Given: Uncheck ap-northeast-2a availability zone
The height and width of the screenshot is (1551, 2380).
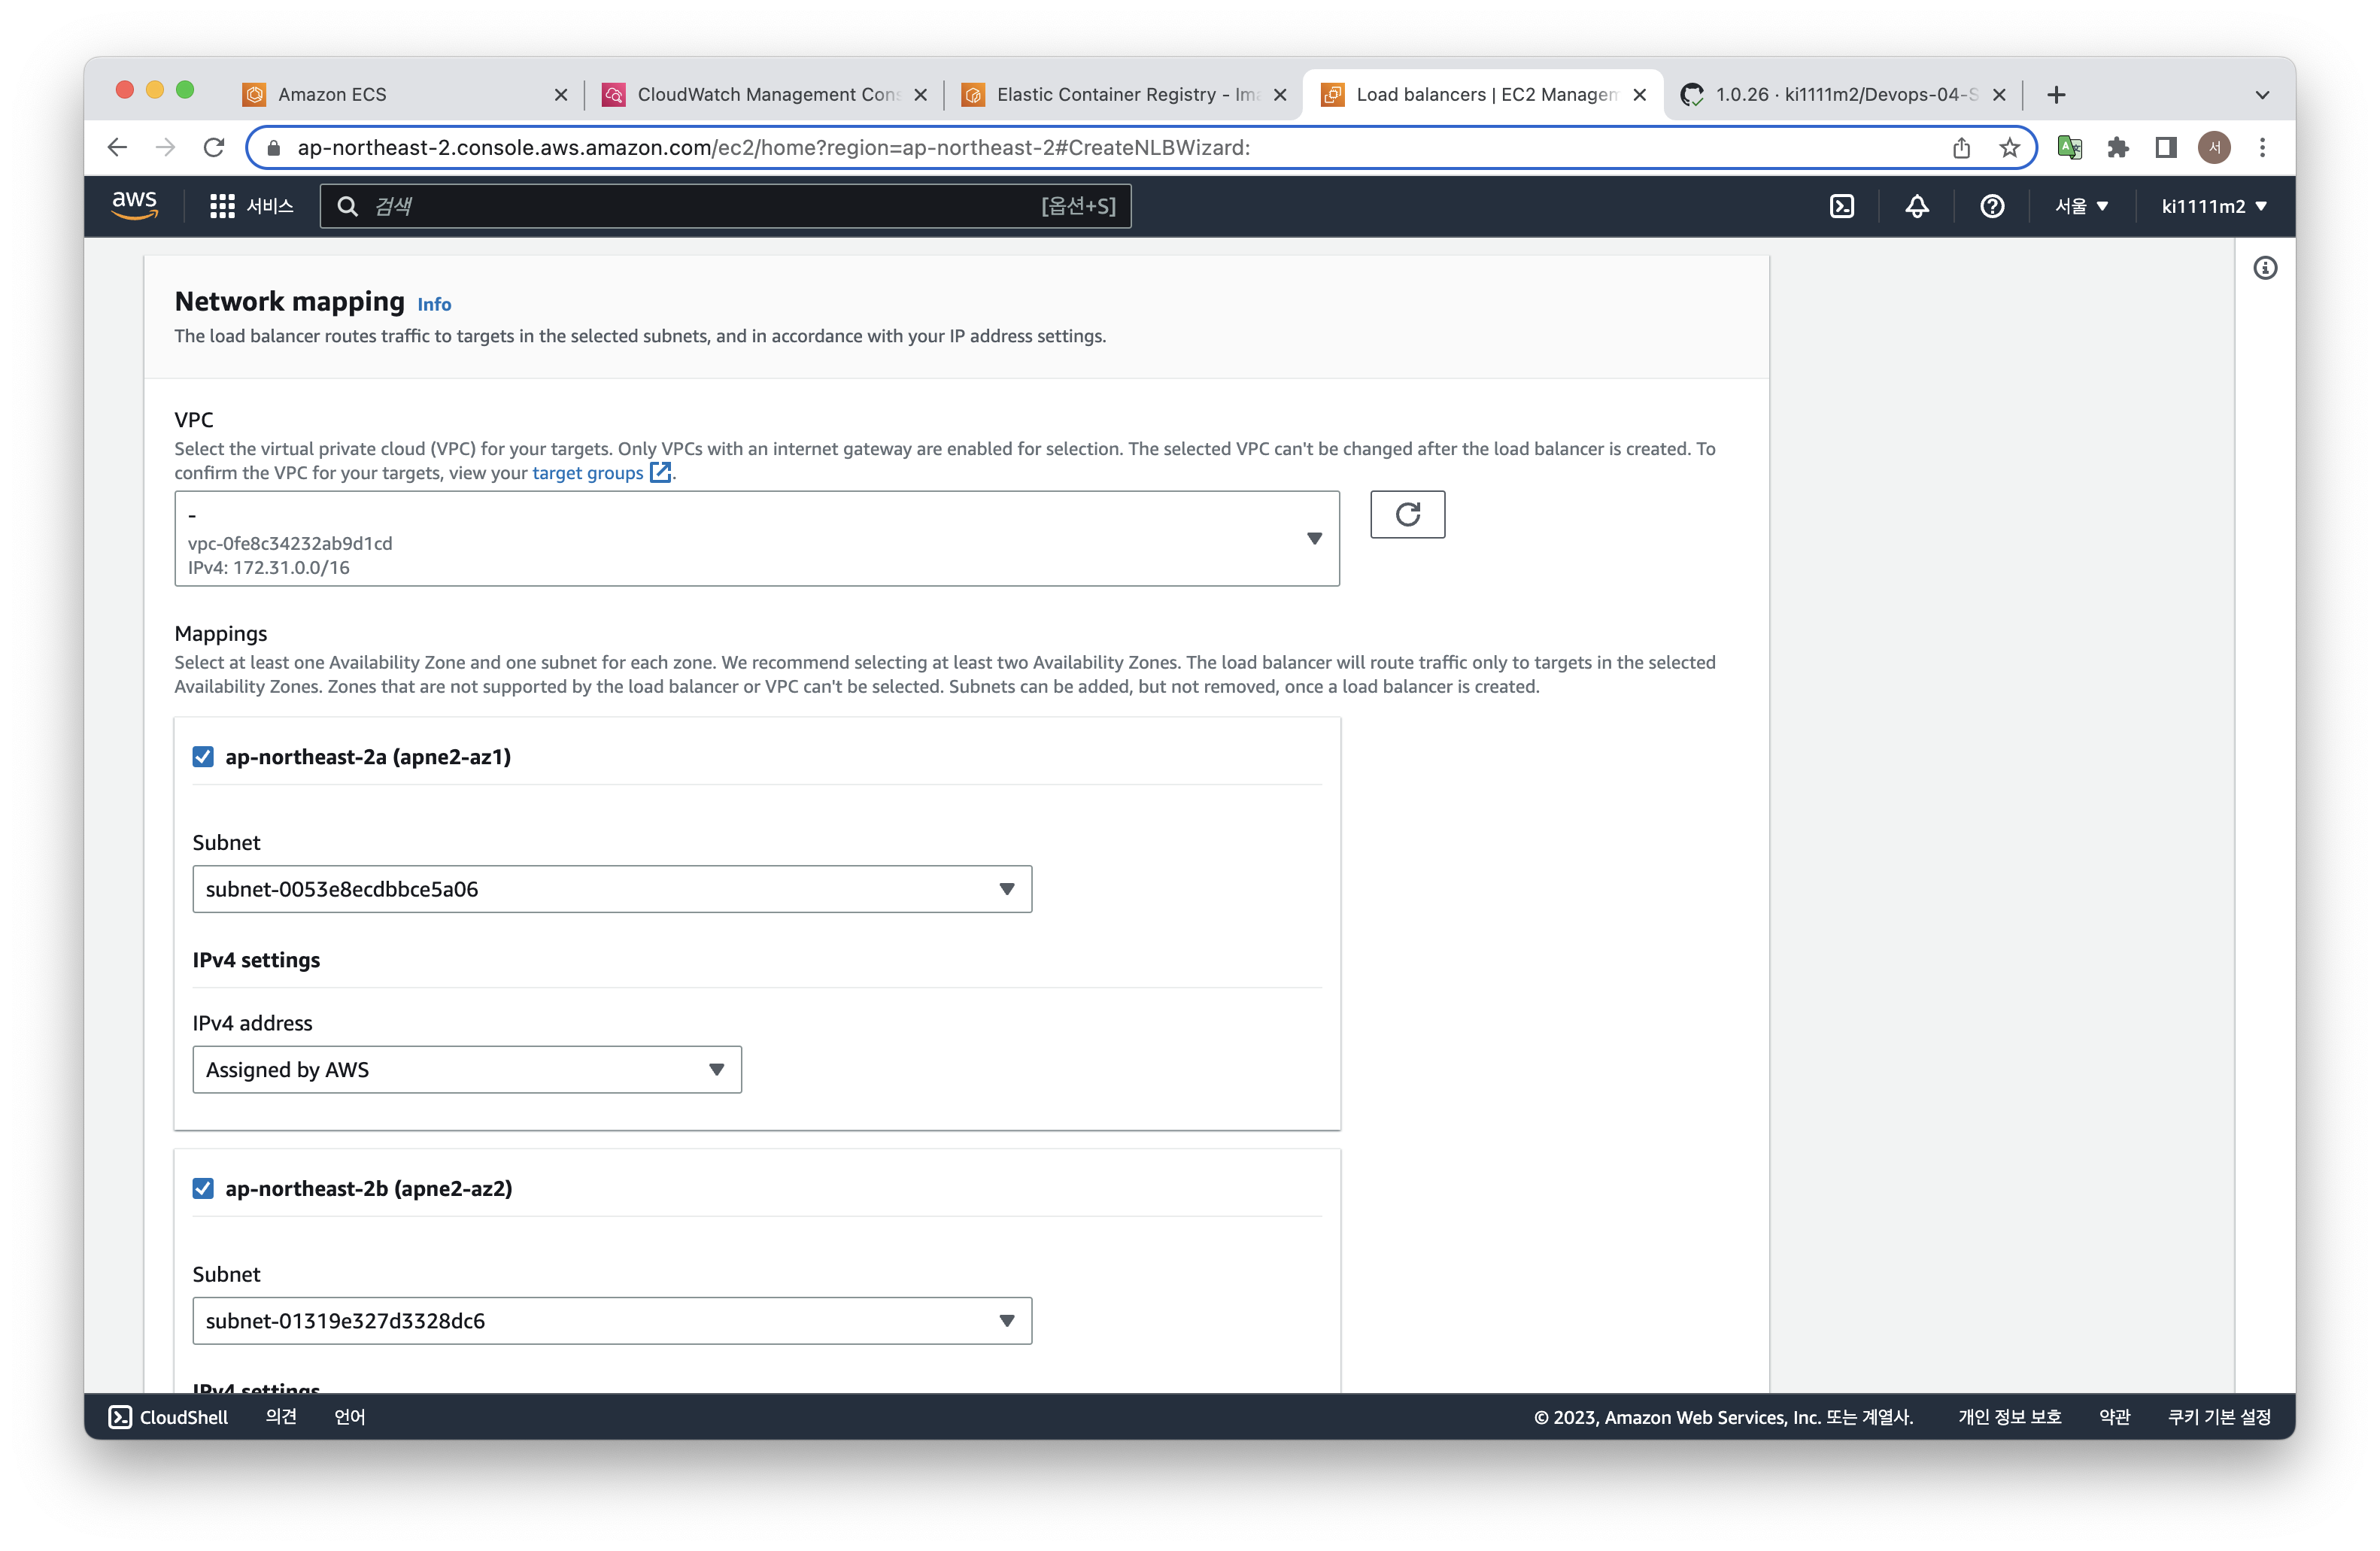Looking at the screenshot, I should 203,756.
